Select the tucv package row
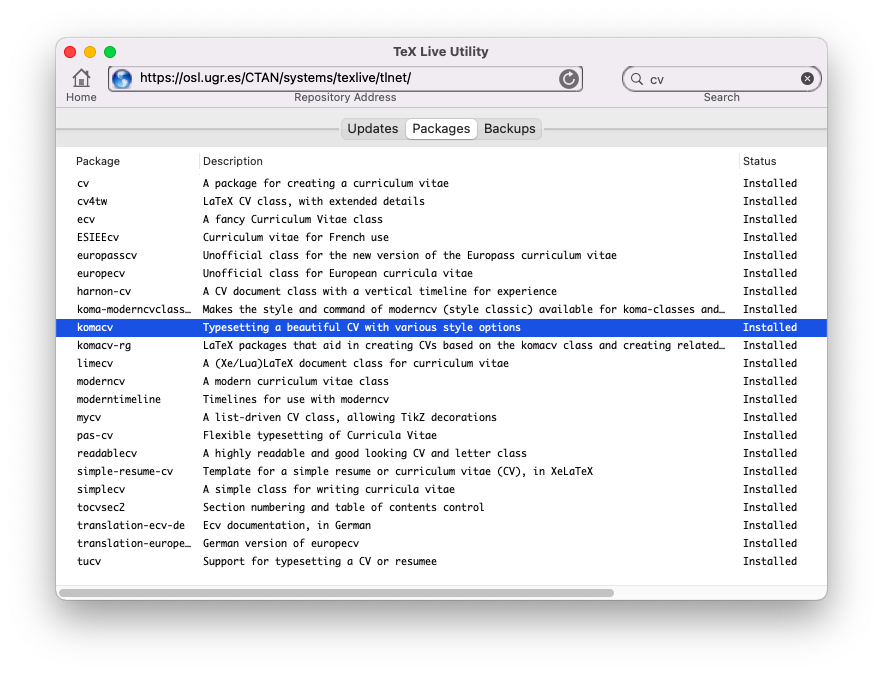883x674 pixels. tap(442, 562)
